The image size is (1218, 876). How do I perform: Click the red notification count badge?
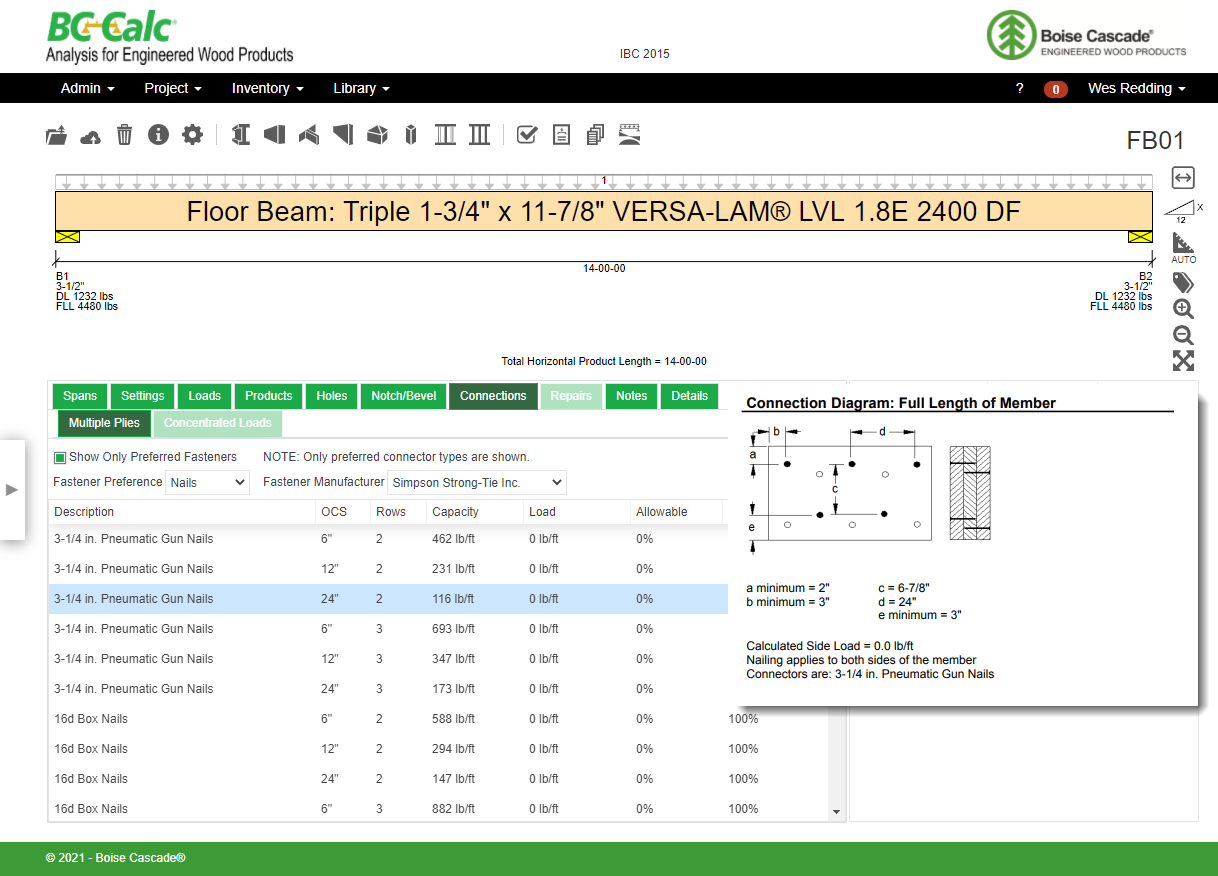1055,89
